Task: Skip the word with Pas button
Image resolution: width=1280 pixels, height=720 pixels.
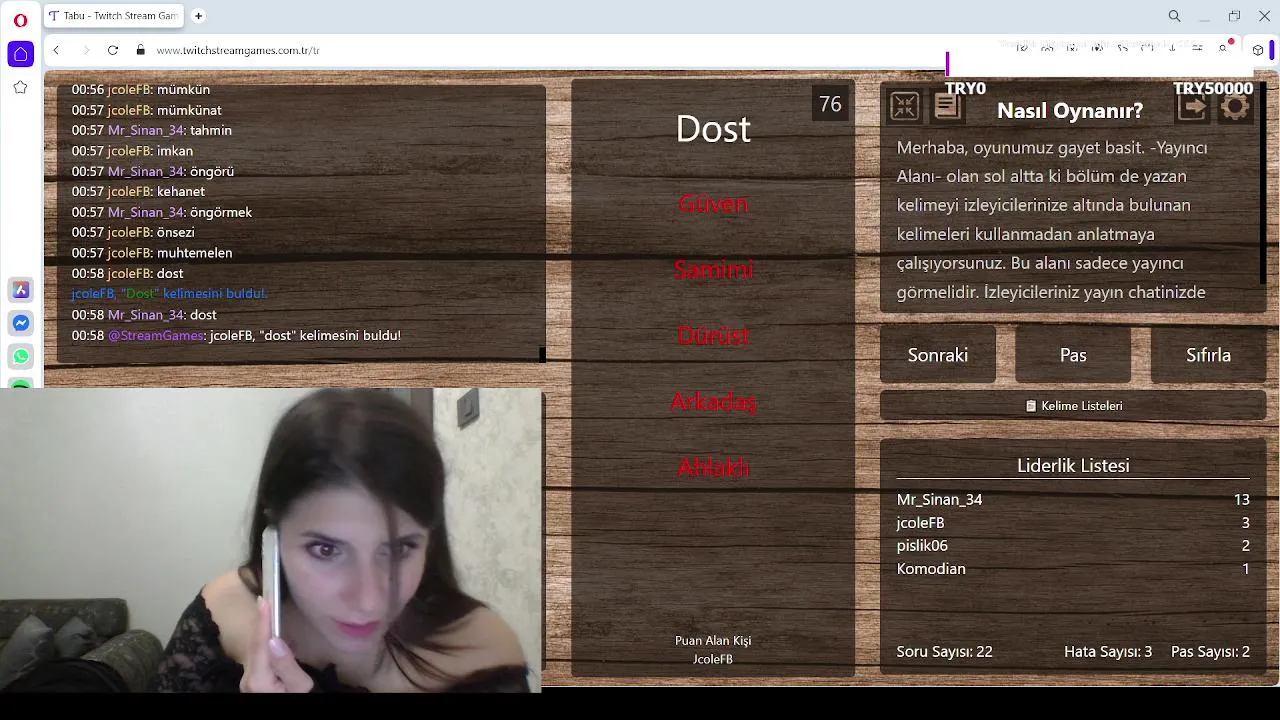Action: click(1073, 355)
